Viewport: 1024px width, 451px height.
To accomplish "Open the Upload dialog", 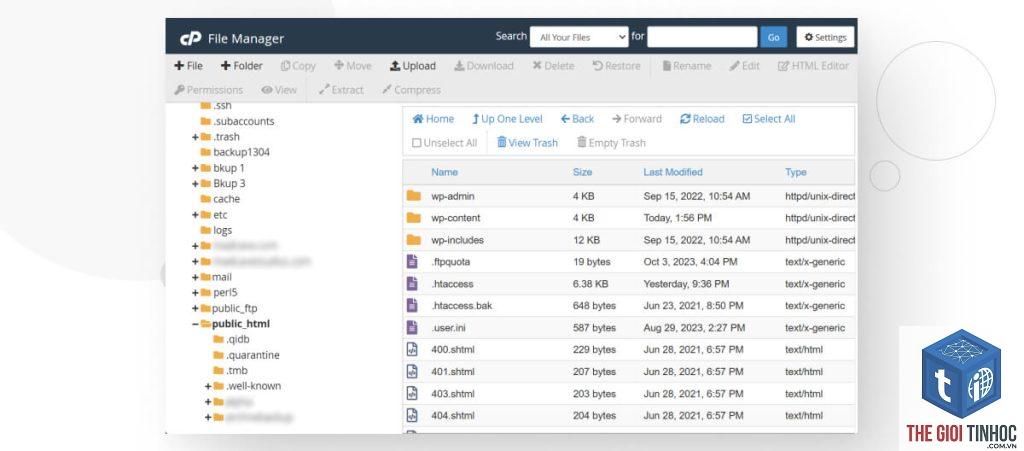I will 413,66.
